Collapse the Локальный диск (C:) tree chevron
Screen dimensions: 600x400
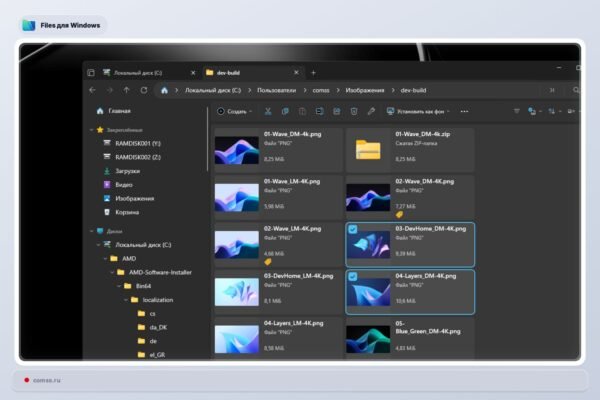tap(98, 245)
